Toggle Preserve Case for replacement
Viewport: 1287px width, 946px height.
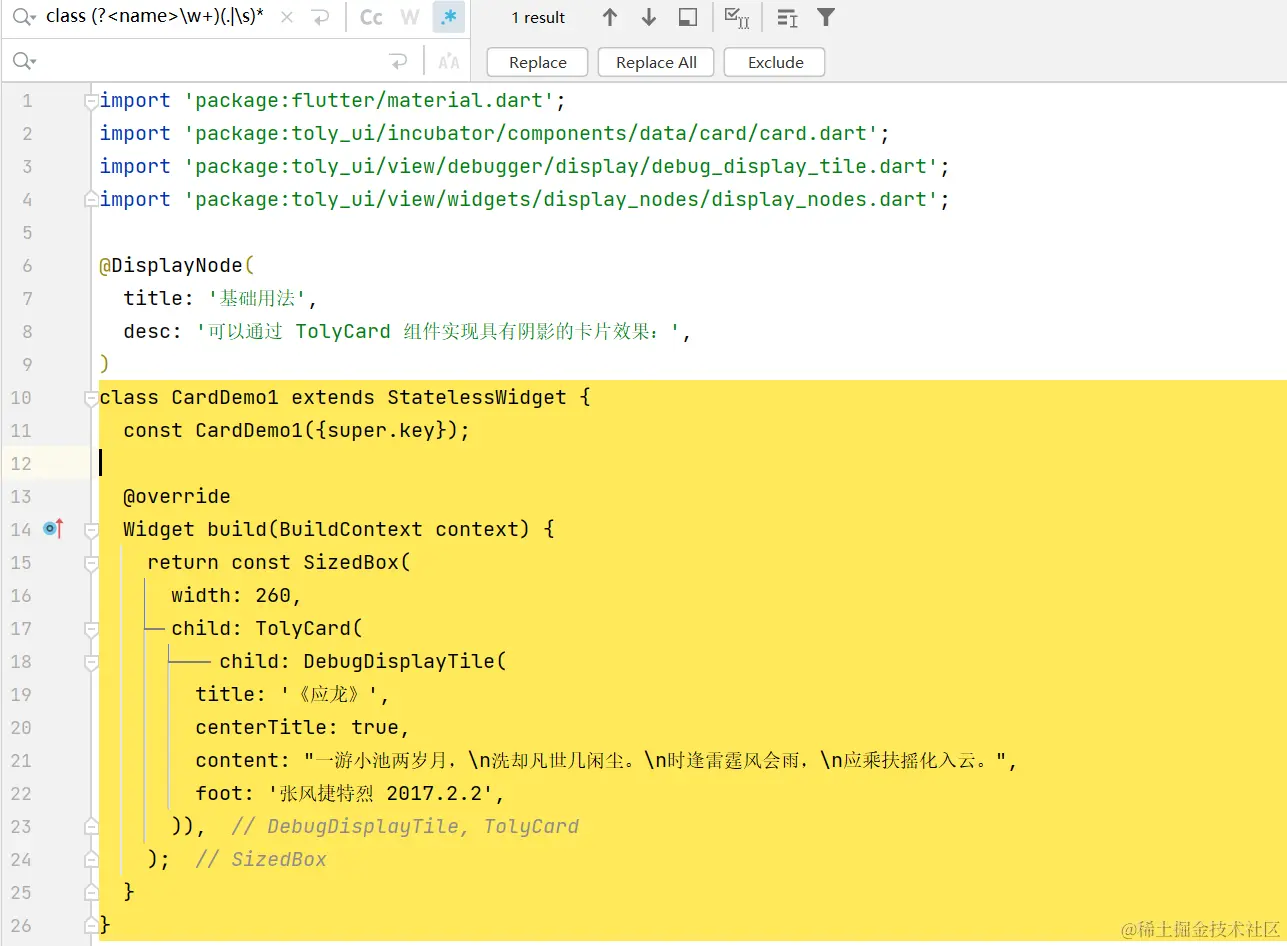(x=449, y=62)
